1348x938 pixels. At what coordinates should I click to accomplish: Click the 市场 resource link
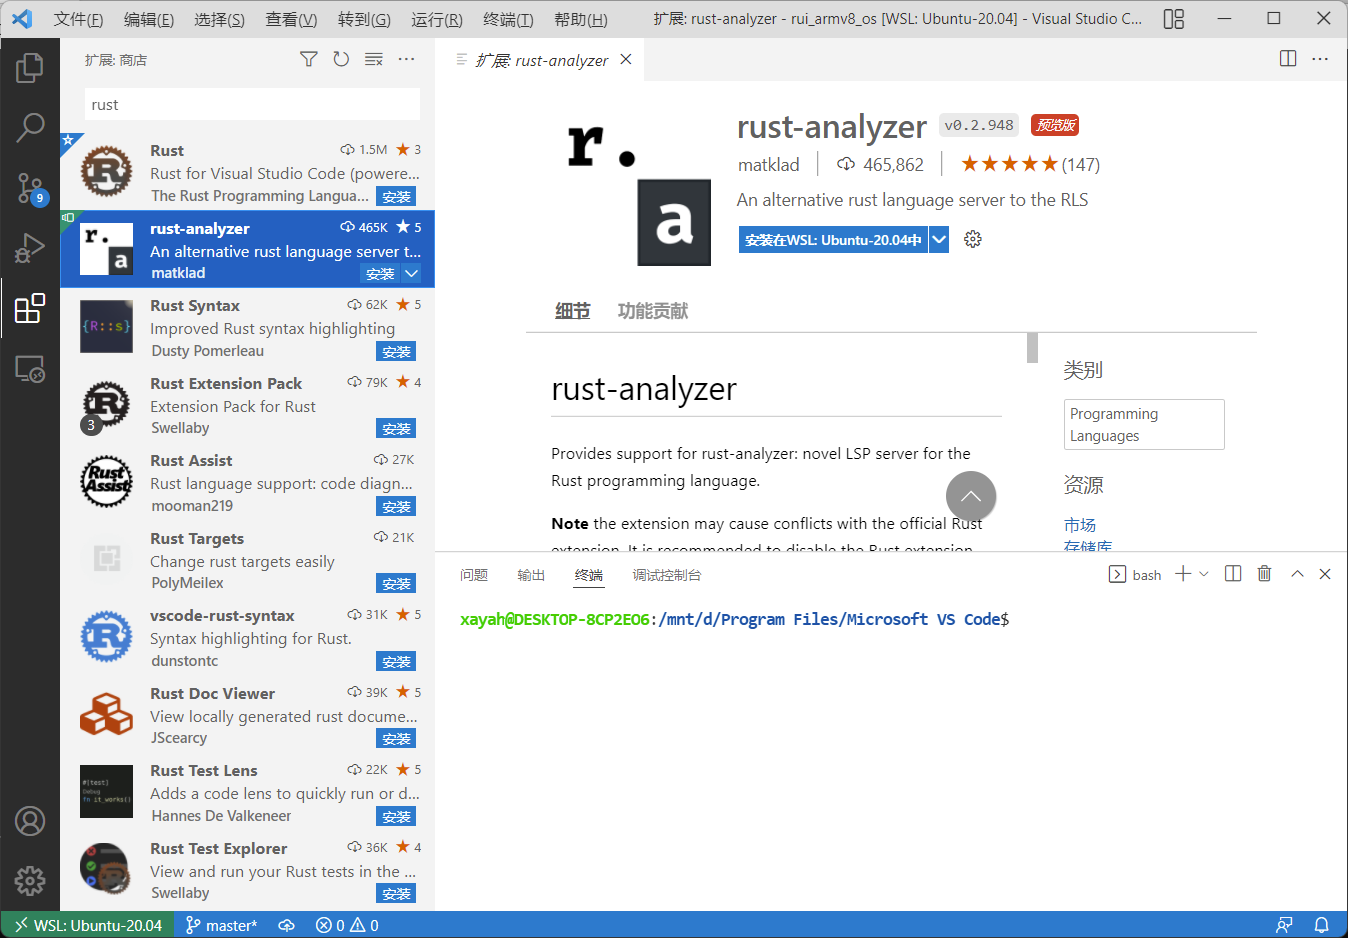1080,525
